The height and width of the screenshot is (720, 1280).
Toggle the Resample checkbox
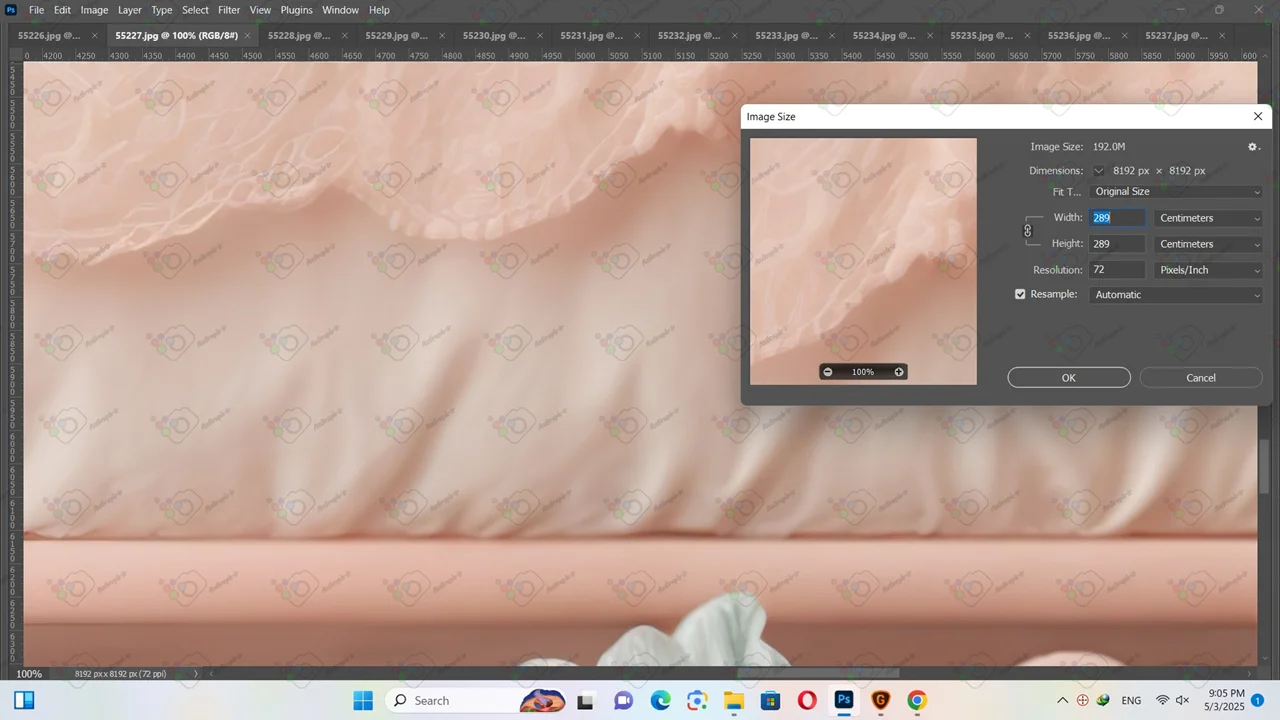tap(1020, 295)
